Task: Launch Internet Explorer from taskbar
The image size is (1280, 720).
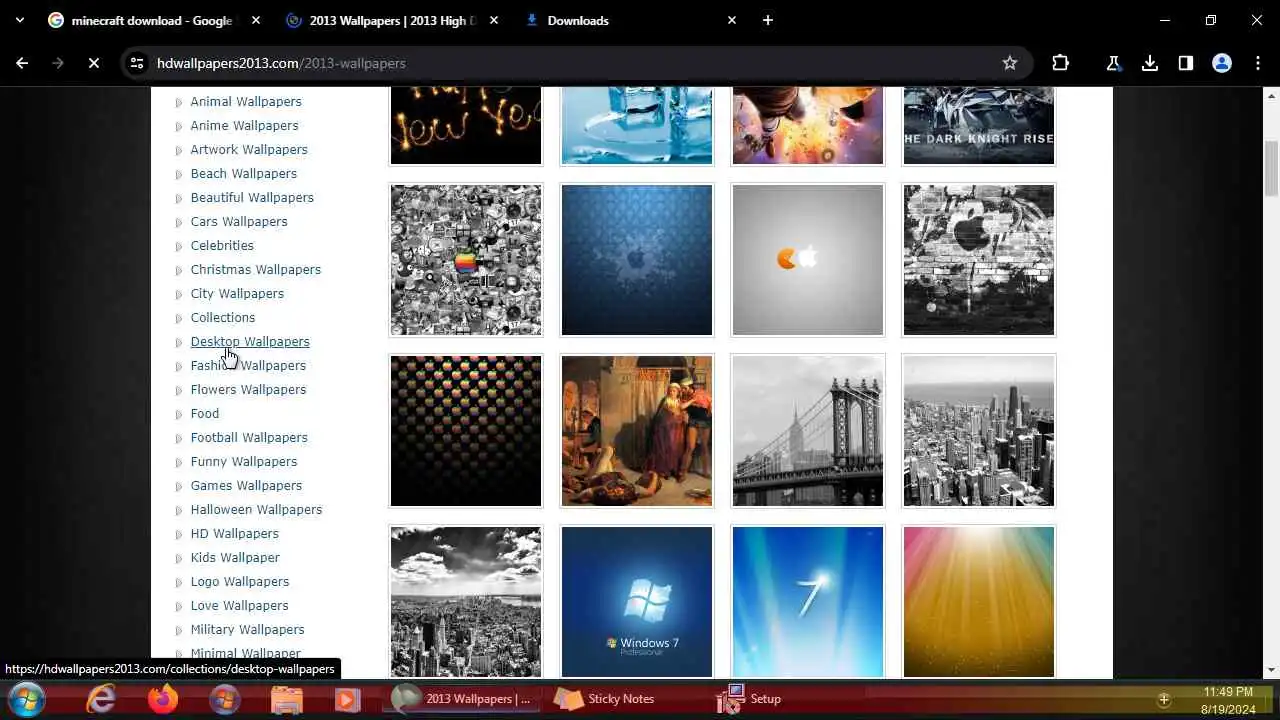Action: [101, 698]
